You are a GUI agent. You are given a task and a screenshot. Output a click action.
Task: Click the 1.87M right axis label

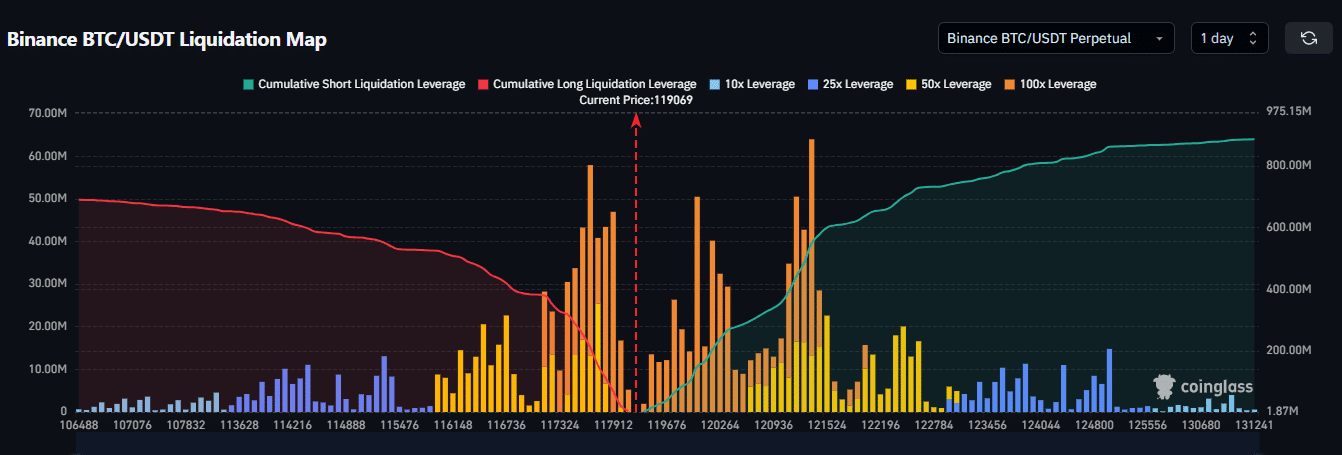[1282, 412]
